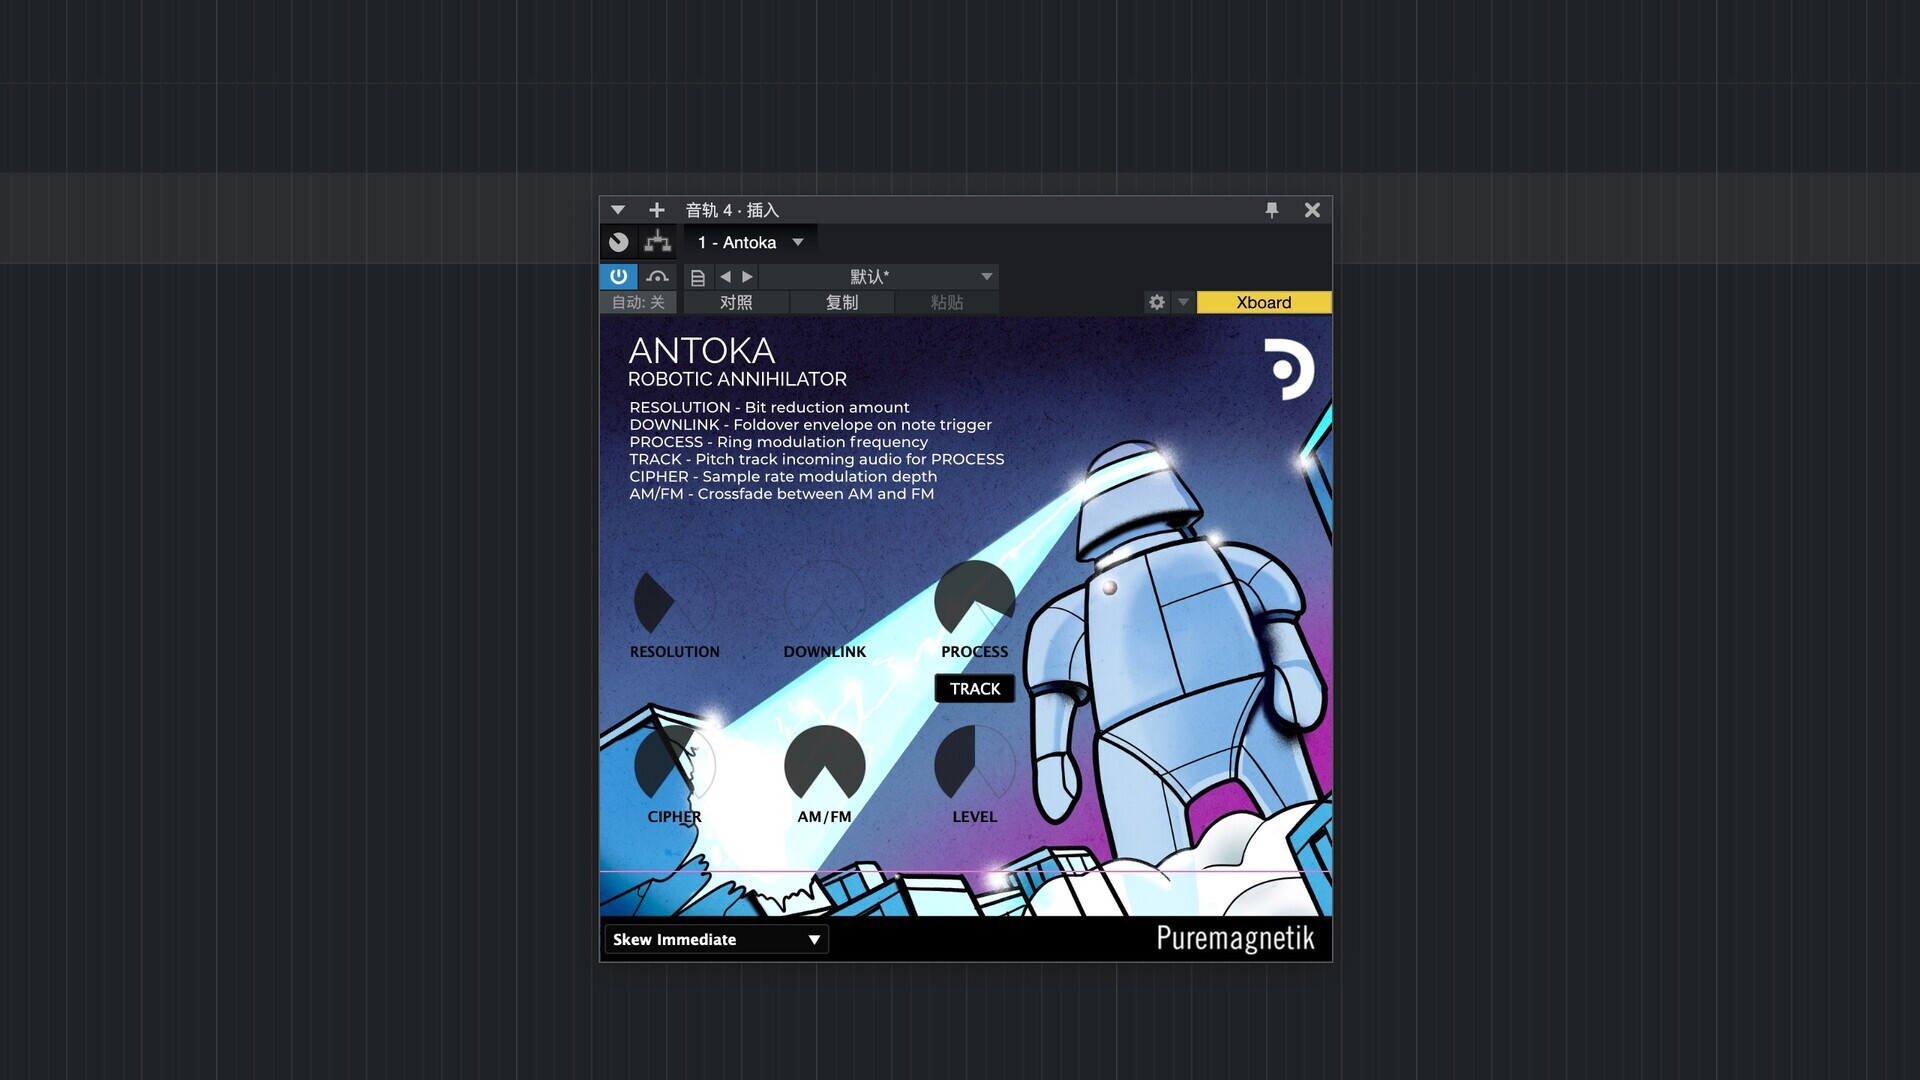Click the circular sidechain icon
The image size is (1920, 1080).
618,242
